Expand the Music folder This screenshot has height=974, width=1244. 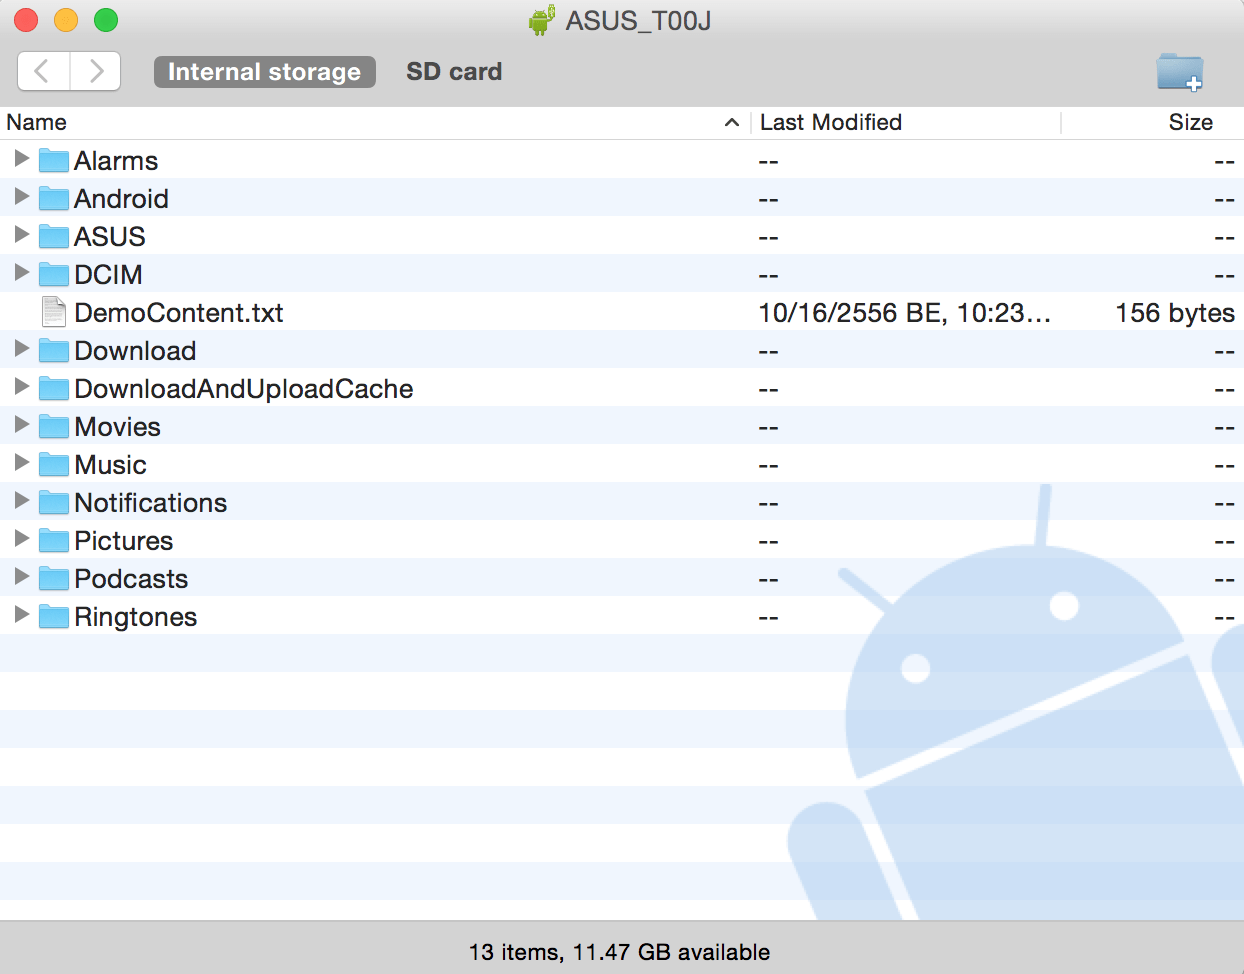21,463
